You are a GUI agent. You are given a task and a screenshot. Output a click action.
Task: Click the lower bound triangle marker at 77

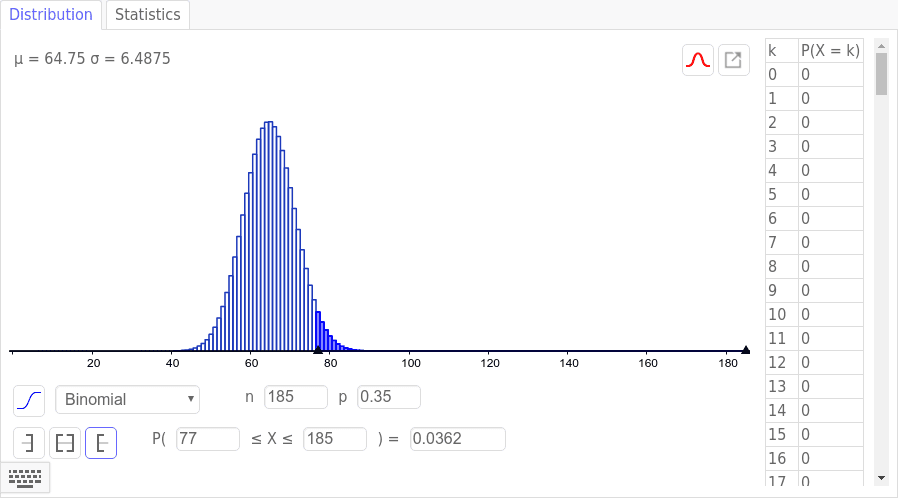[x=318, y=350]
